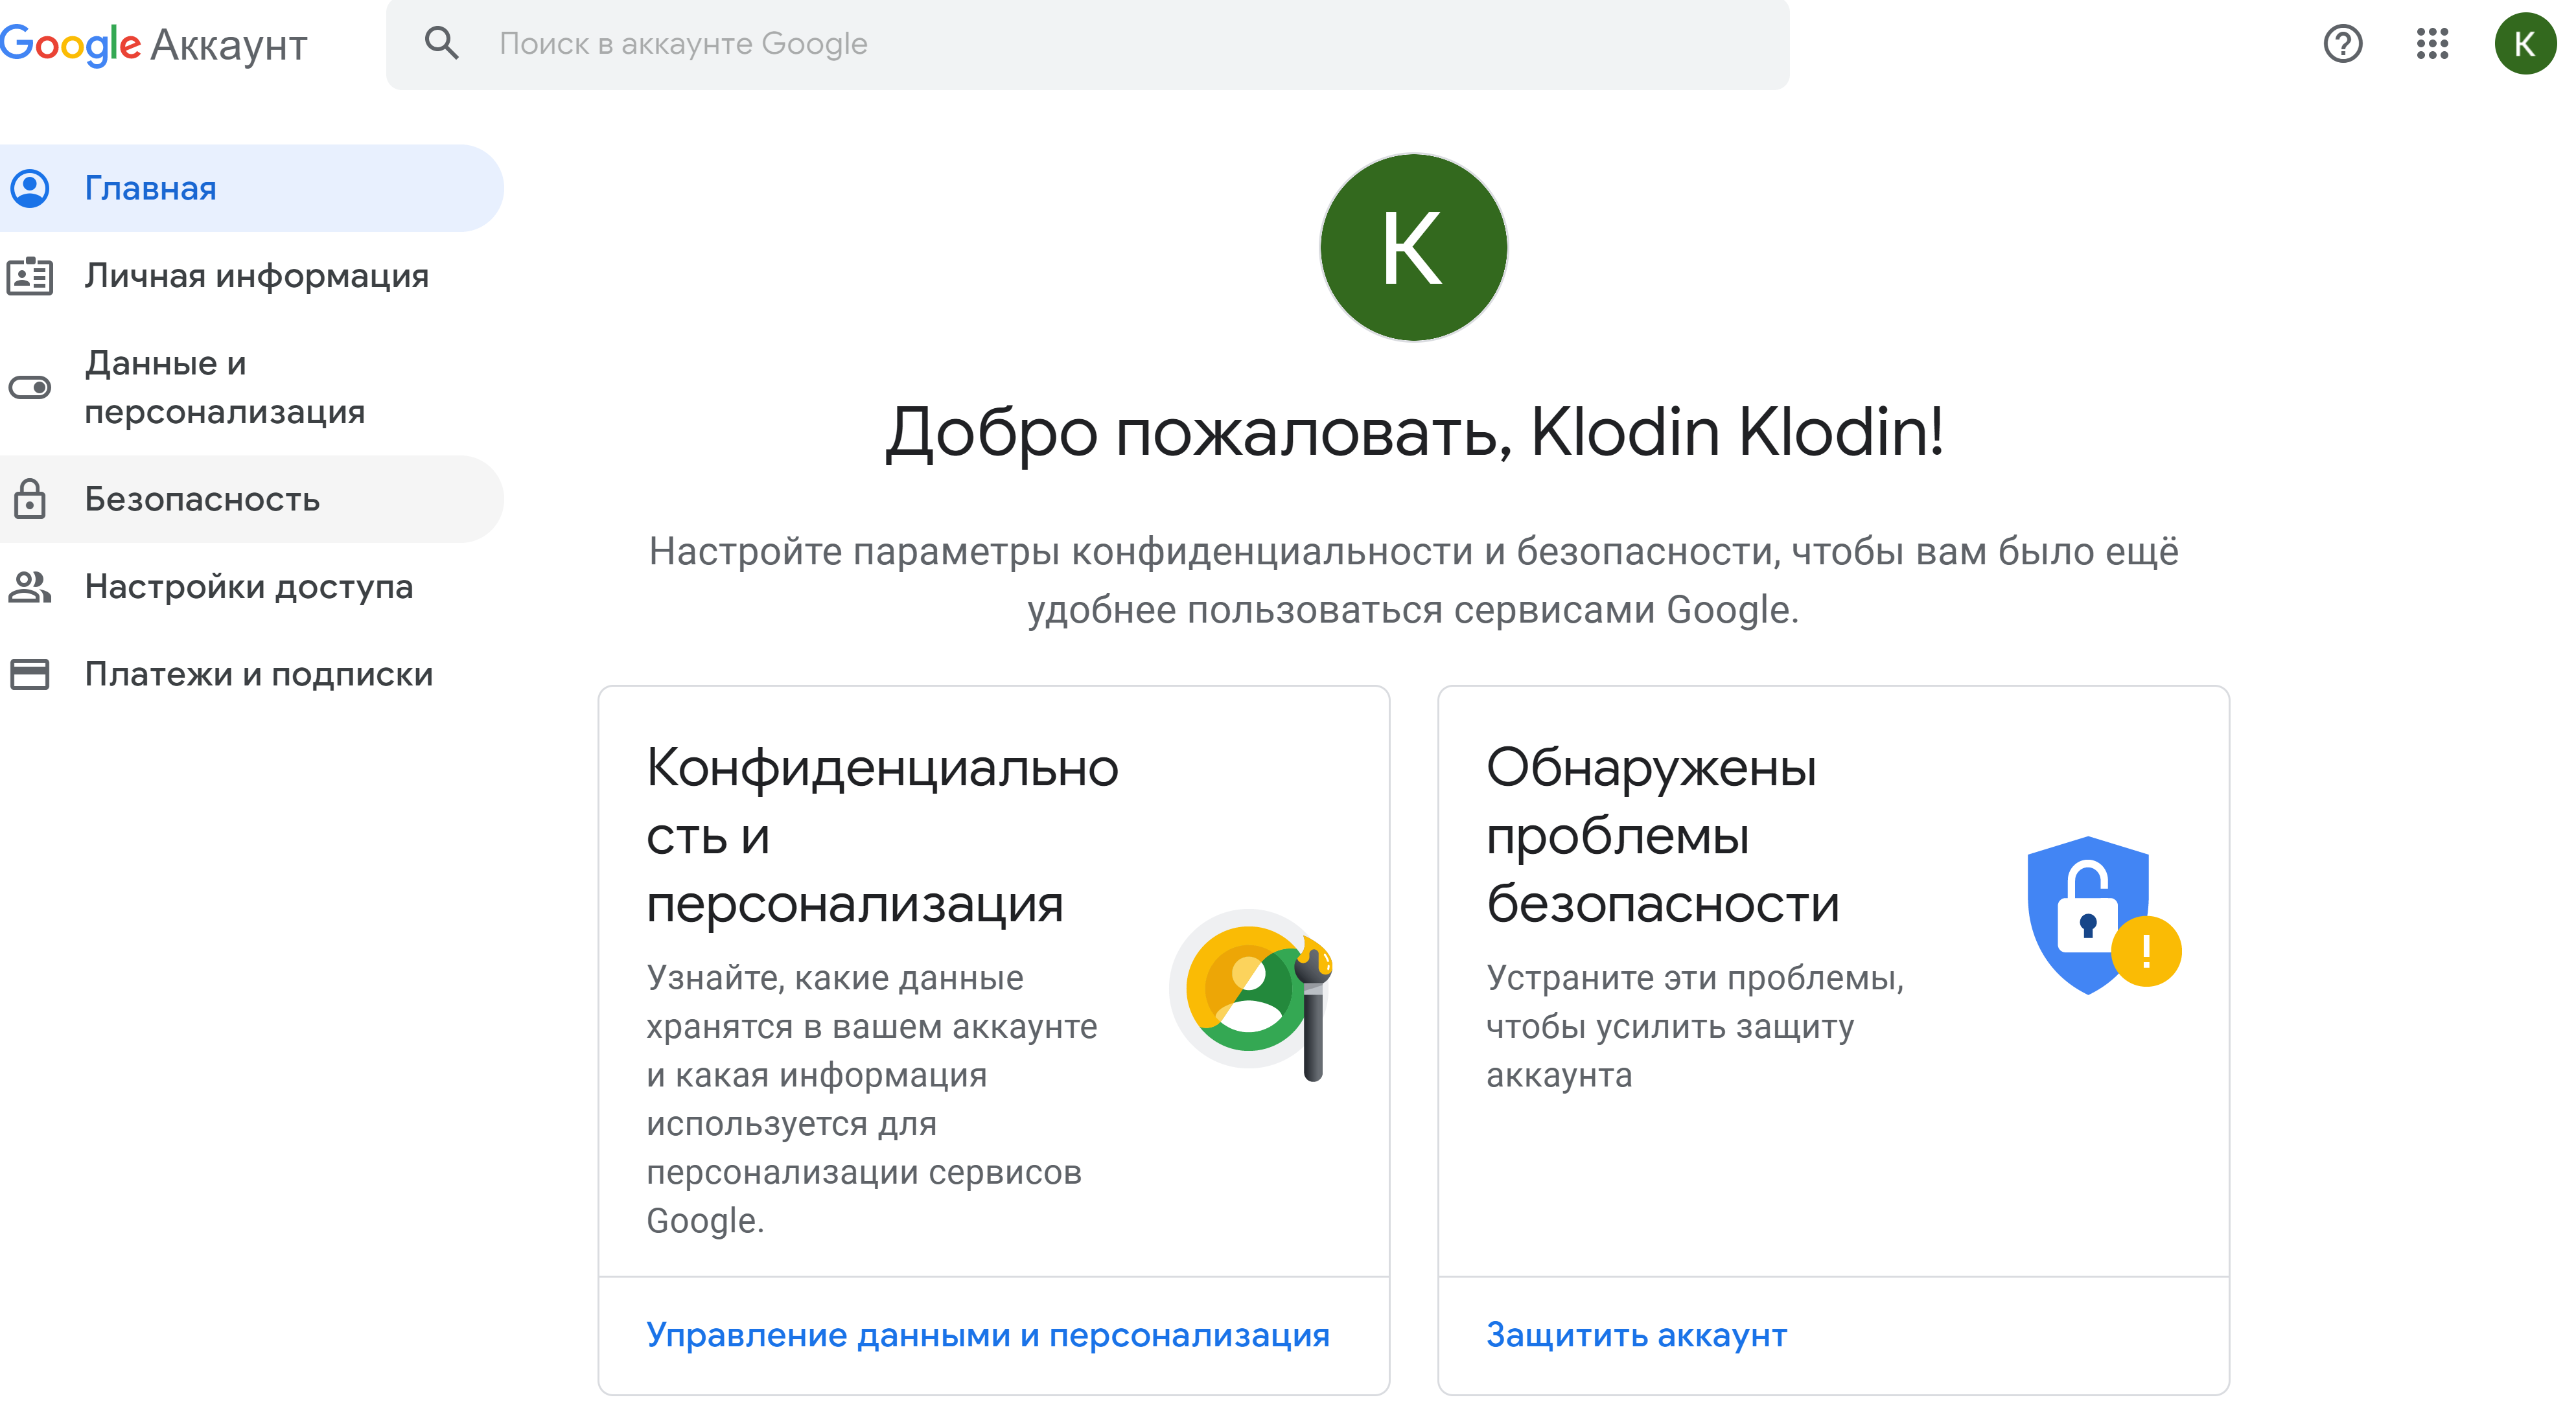Go to Безопасность section
Viewport: 2576px width, 1426px height.
click(252, 499)
